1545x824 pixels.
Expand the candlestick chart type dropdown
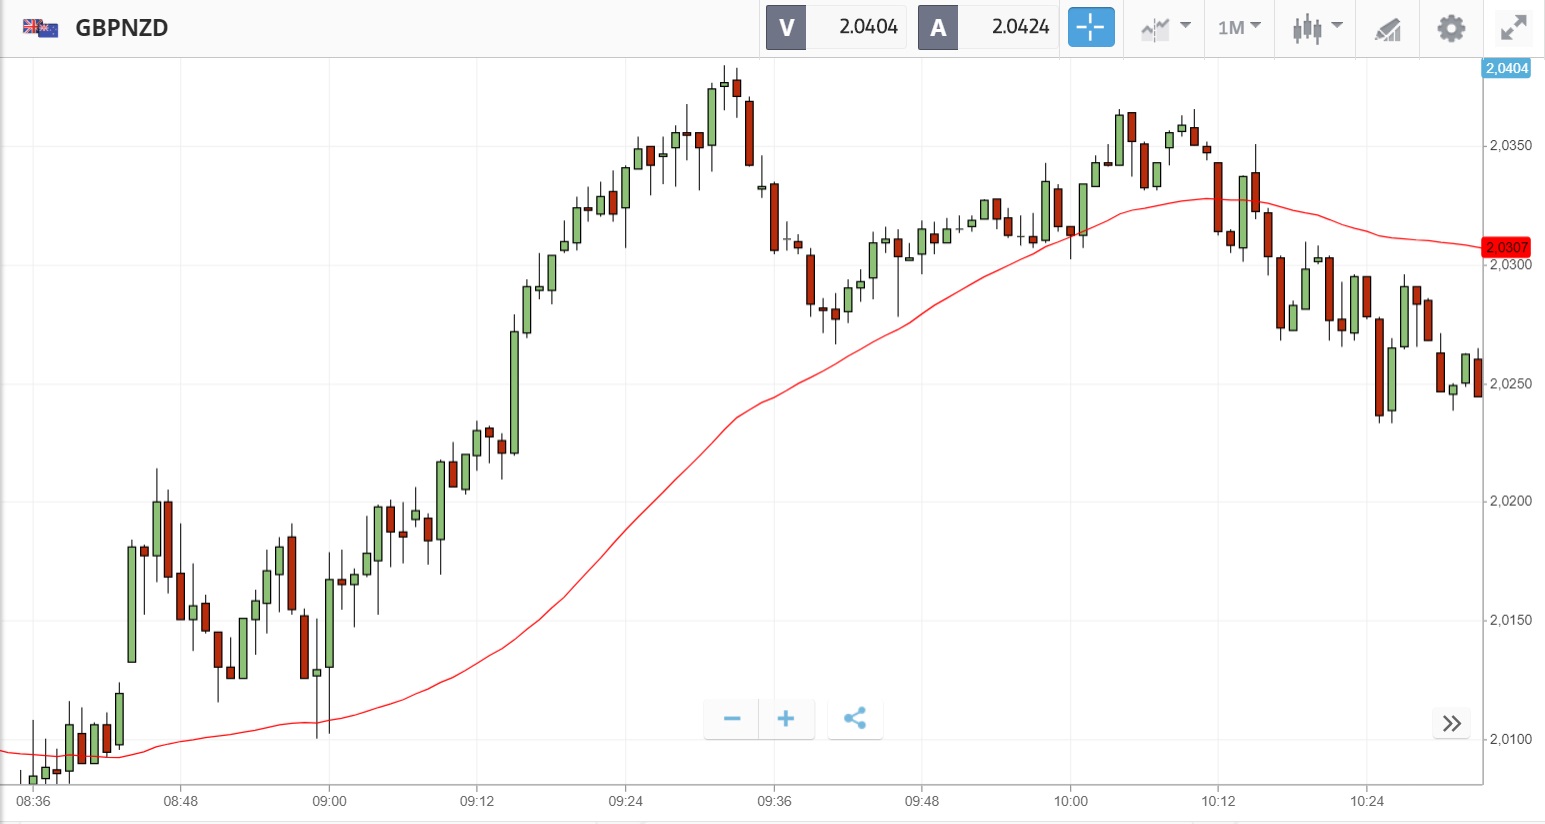(x=1316, y=27)
